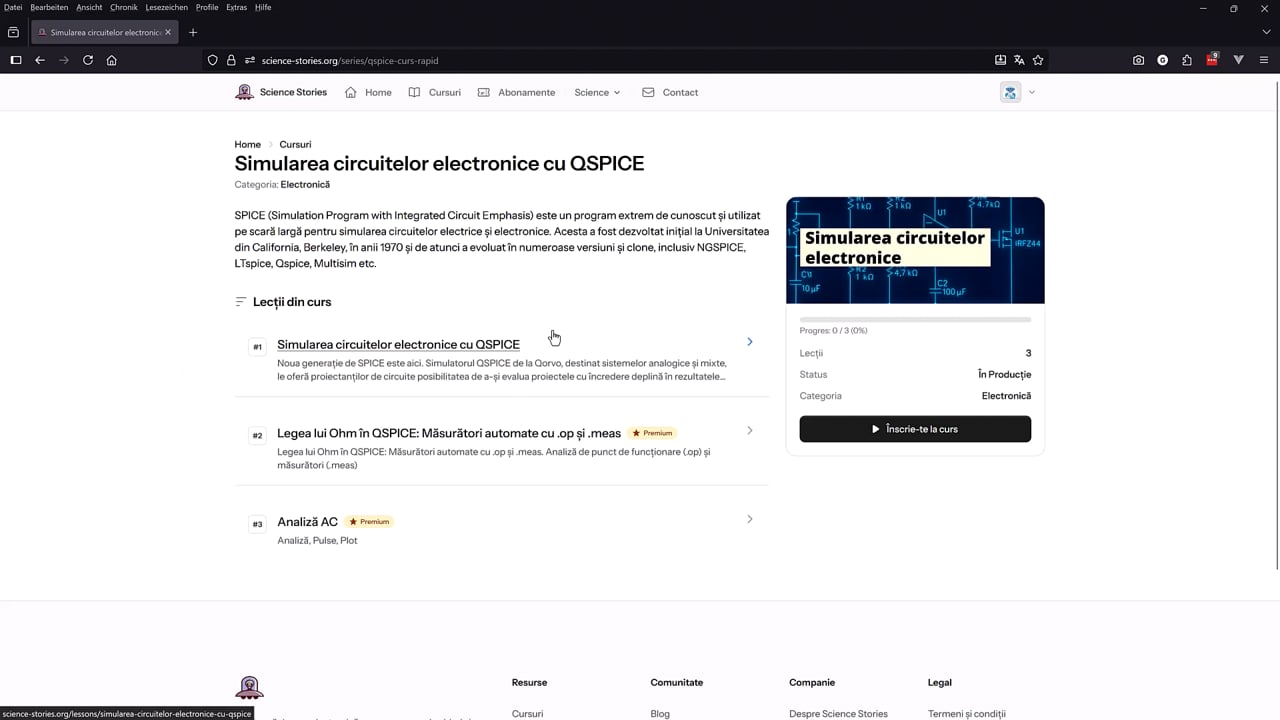Open the Blog footer link
This screenshot has width=1280, height=720.
pyautogui.click(x=660, y=714)
